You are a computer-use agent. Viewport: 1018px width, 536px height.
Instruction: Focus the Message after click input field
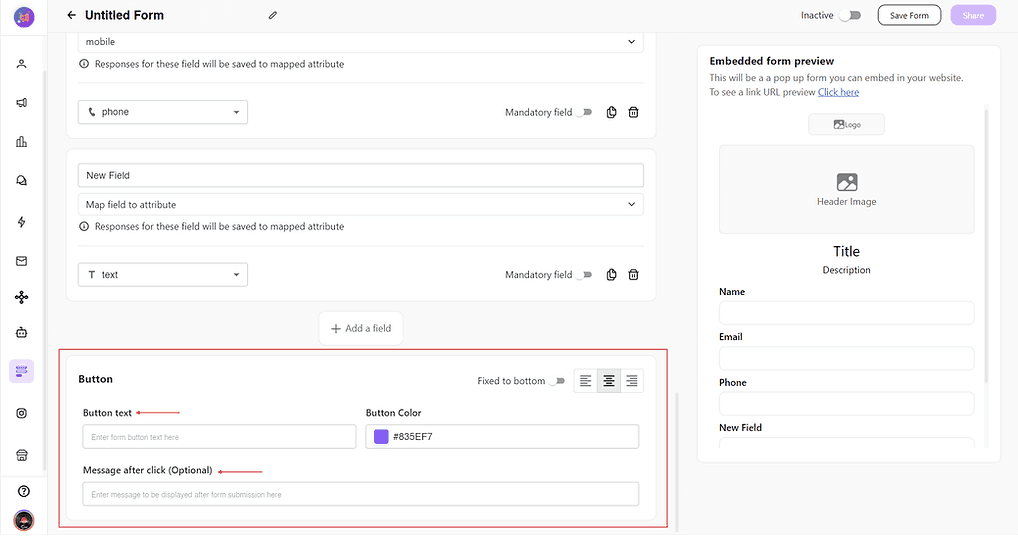tap(361, 494)
